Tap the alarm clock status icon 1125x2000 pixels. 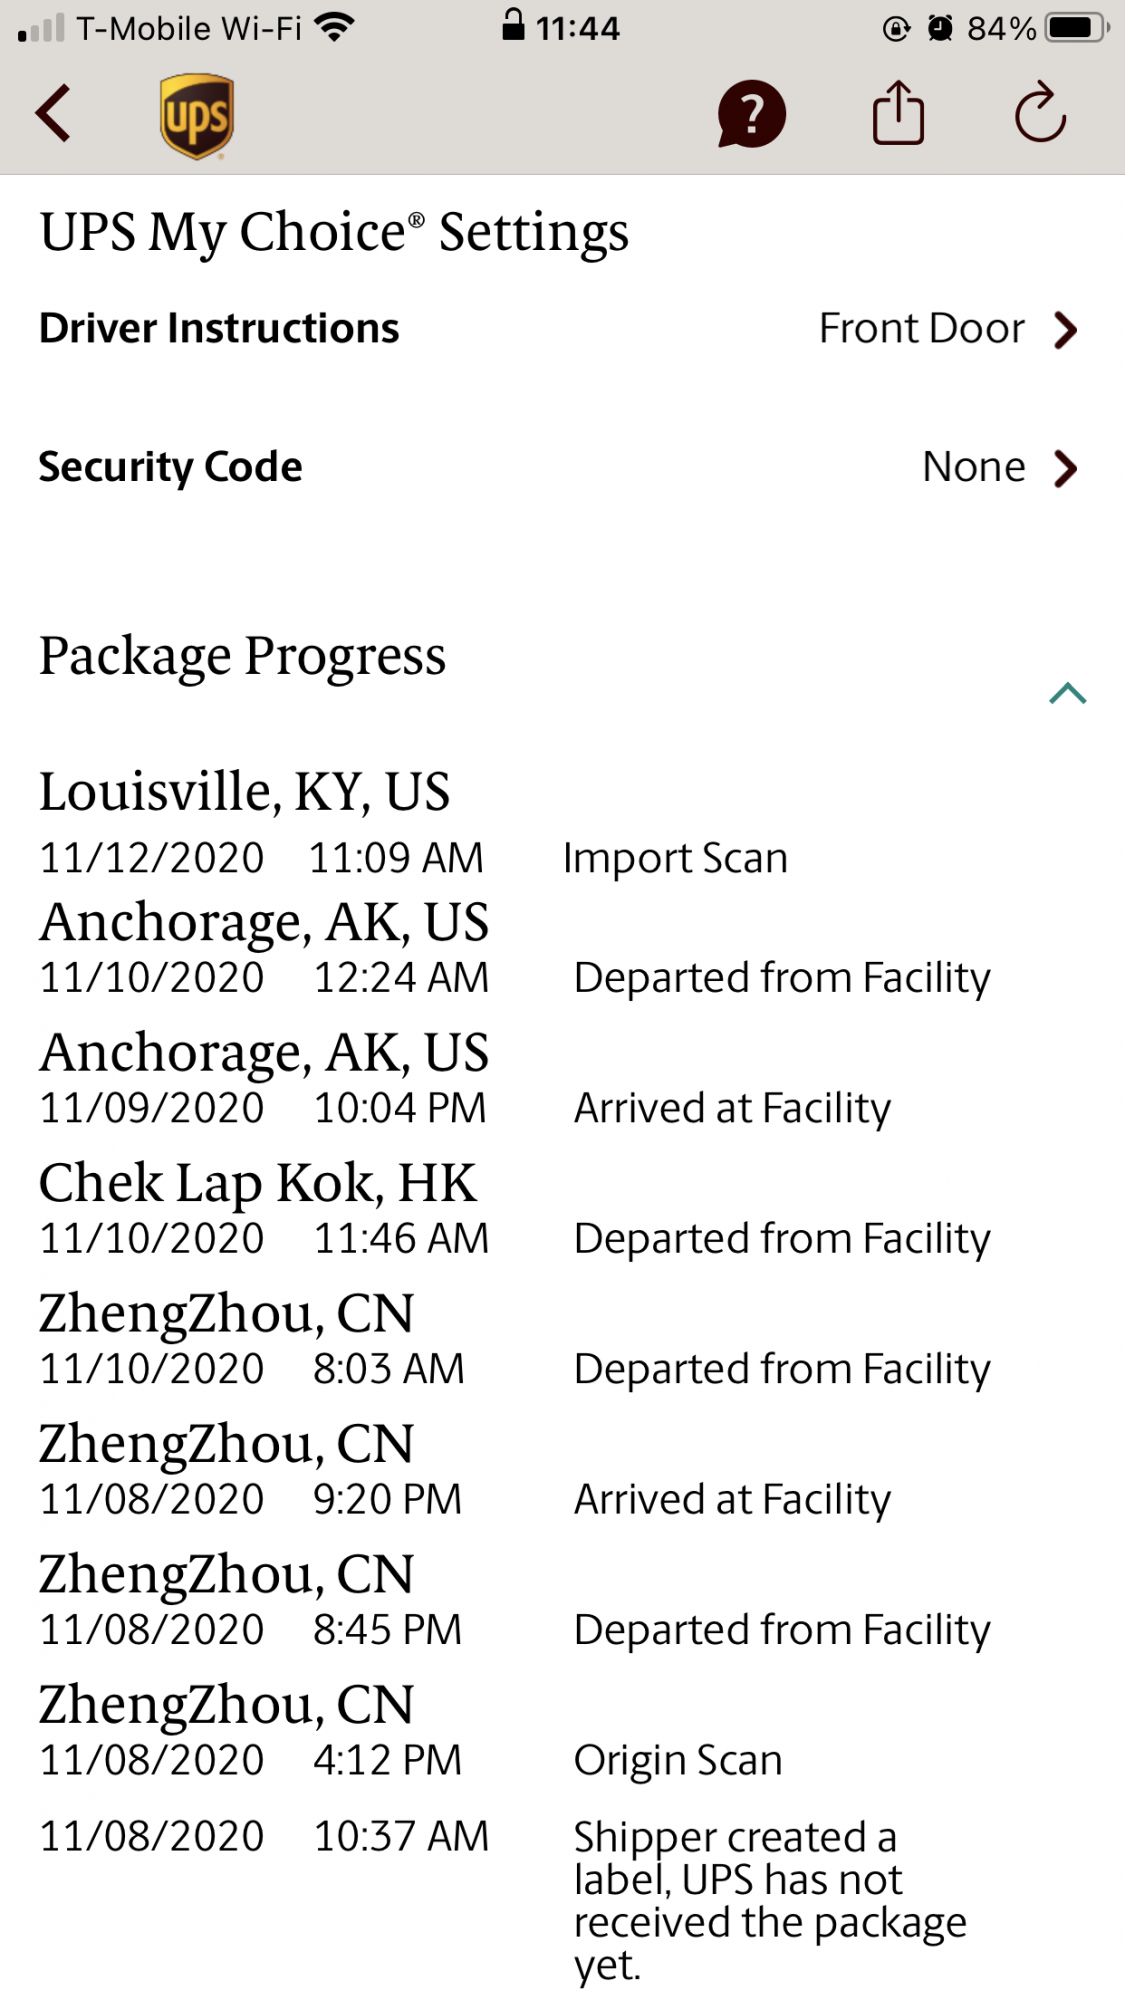[940, 28]
